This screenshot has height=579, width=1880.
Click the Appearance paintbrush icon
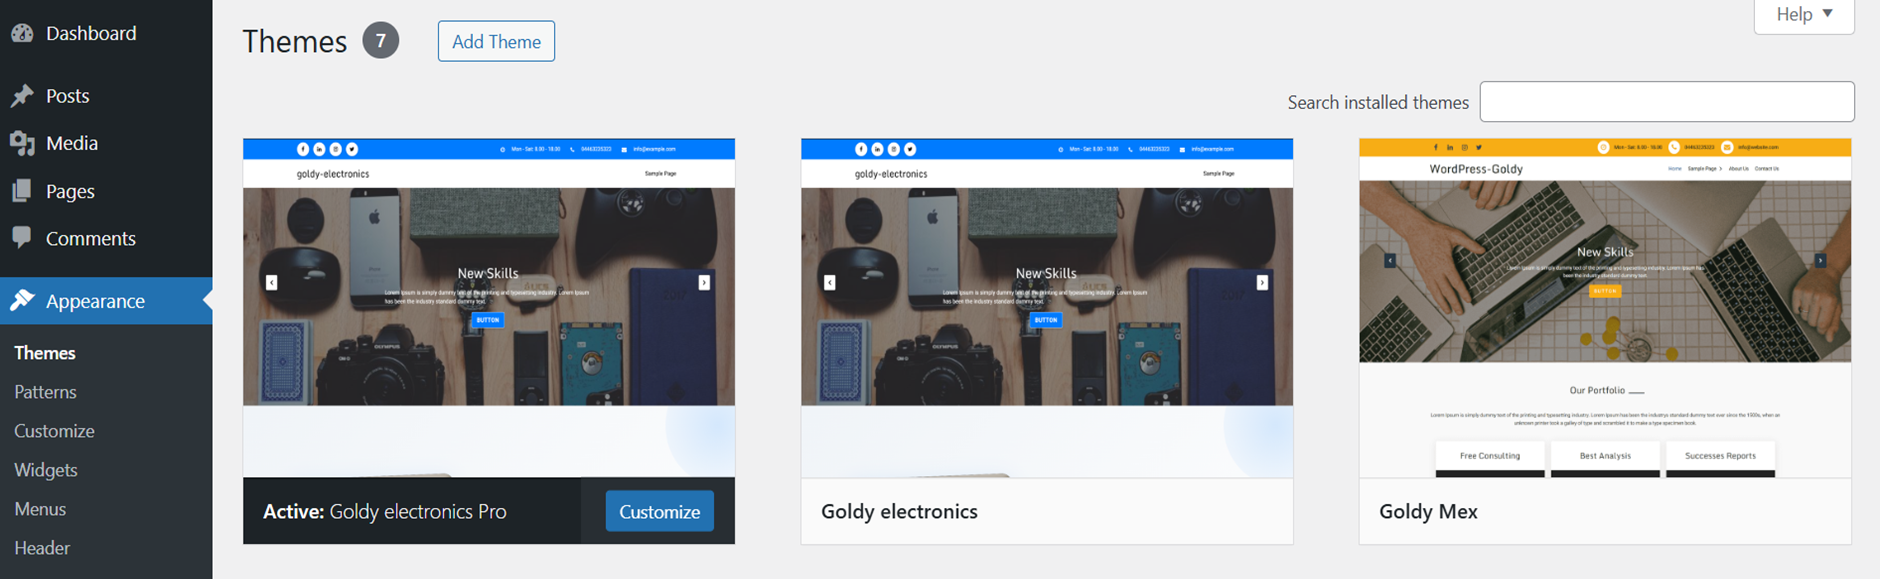pyautogui.click(x=22, y=301)
